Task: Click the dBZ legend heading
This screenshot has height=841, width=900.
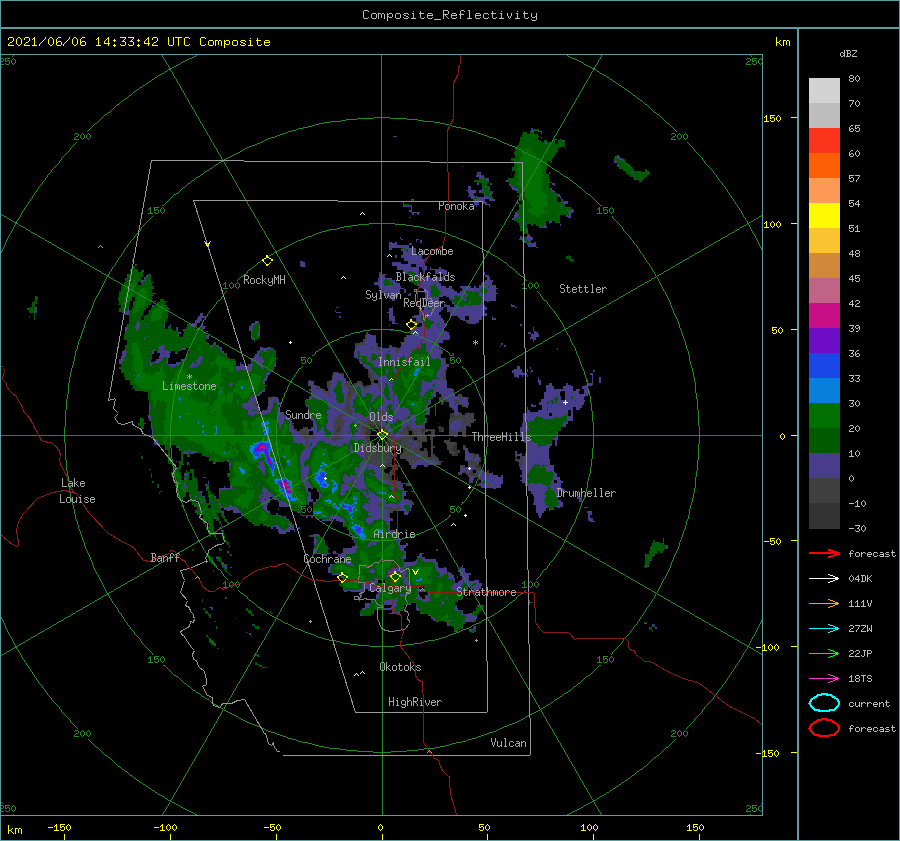Action: 848,53
